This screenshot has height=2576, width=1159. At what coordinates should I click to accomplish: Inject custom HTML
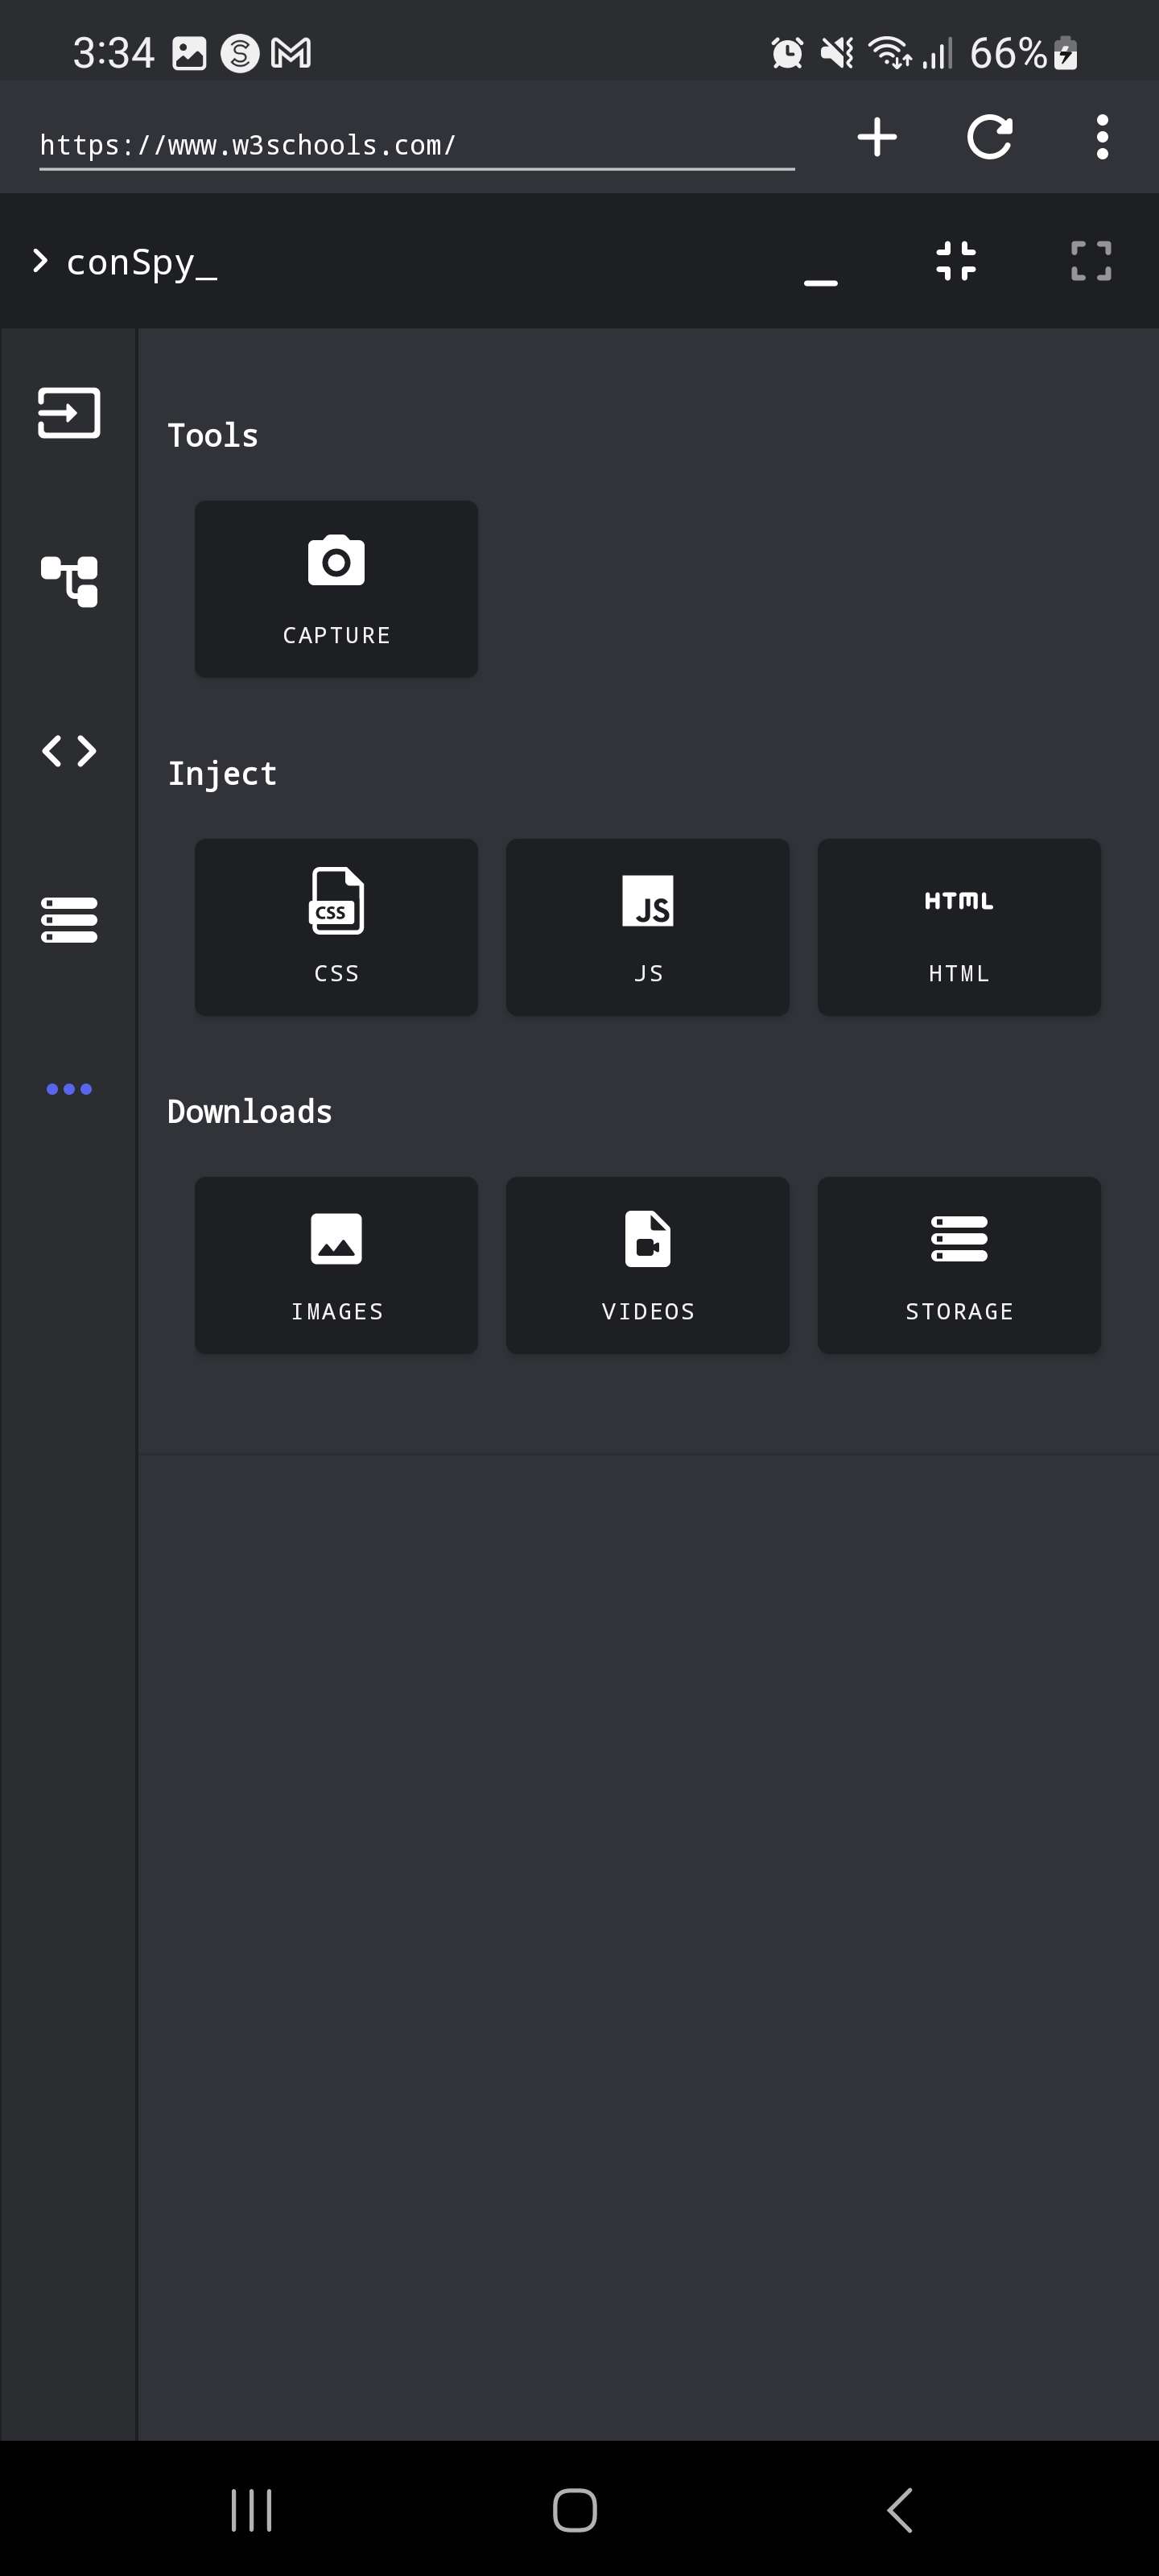coord(959,927)
